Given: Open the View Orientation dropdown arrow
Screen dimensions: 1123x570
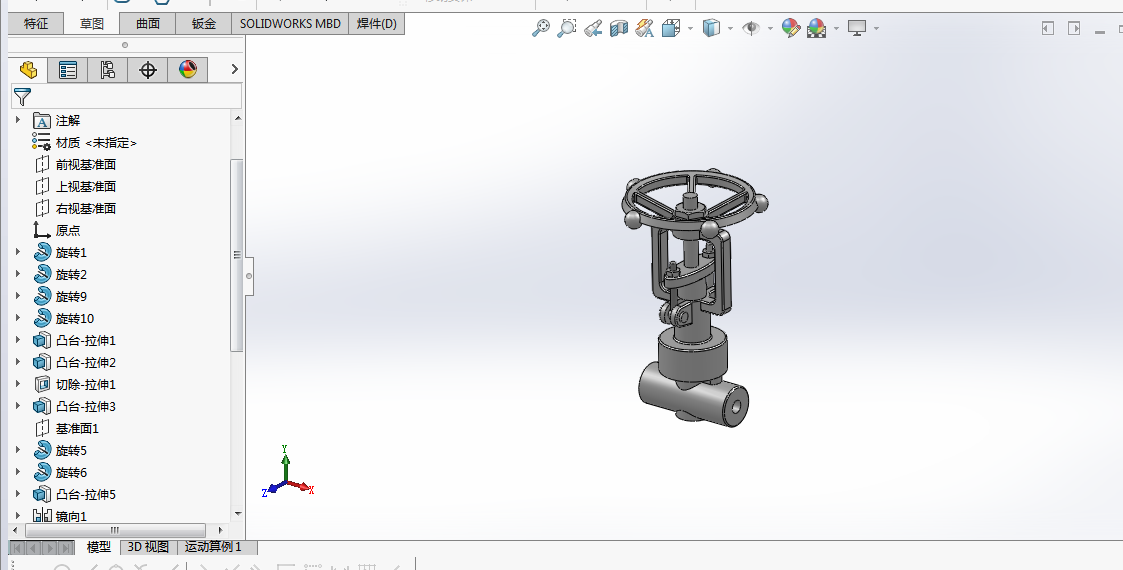Looking at the screenshot, I should [690, 29].
